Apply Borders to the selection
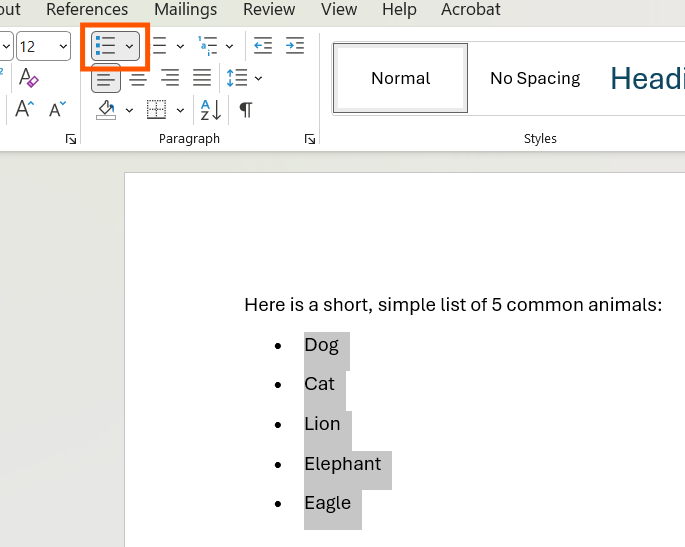 coord(156,110)
